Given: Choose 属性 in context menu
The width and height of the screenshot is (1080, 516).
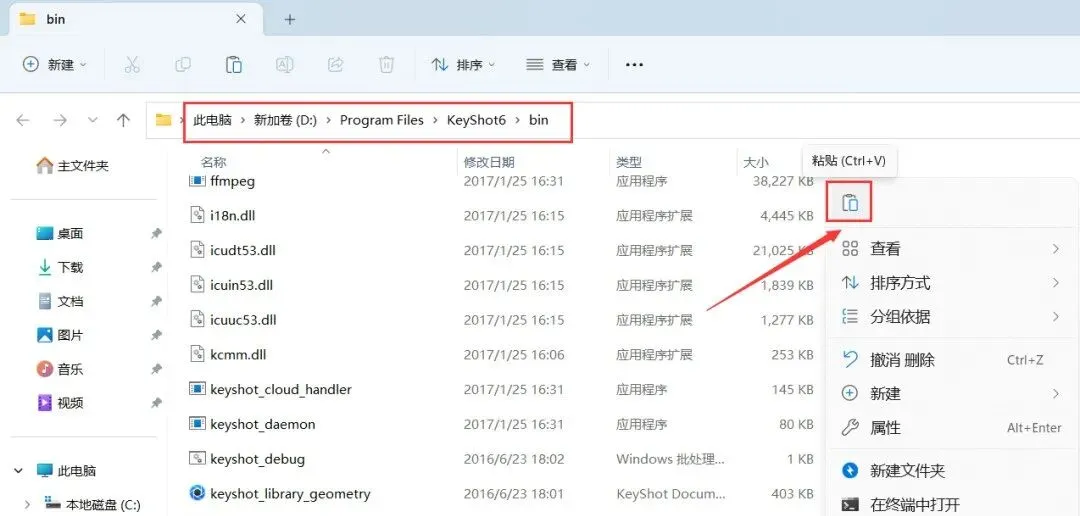Looking at the screenshot, I should tap(952, 428).
